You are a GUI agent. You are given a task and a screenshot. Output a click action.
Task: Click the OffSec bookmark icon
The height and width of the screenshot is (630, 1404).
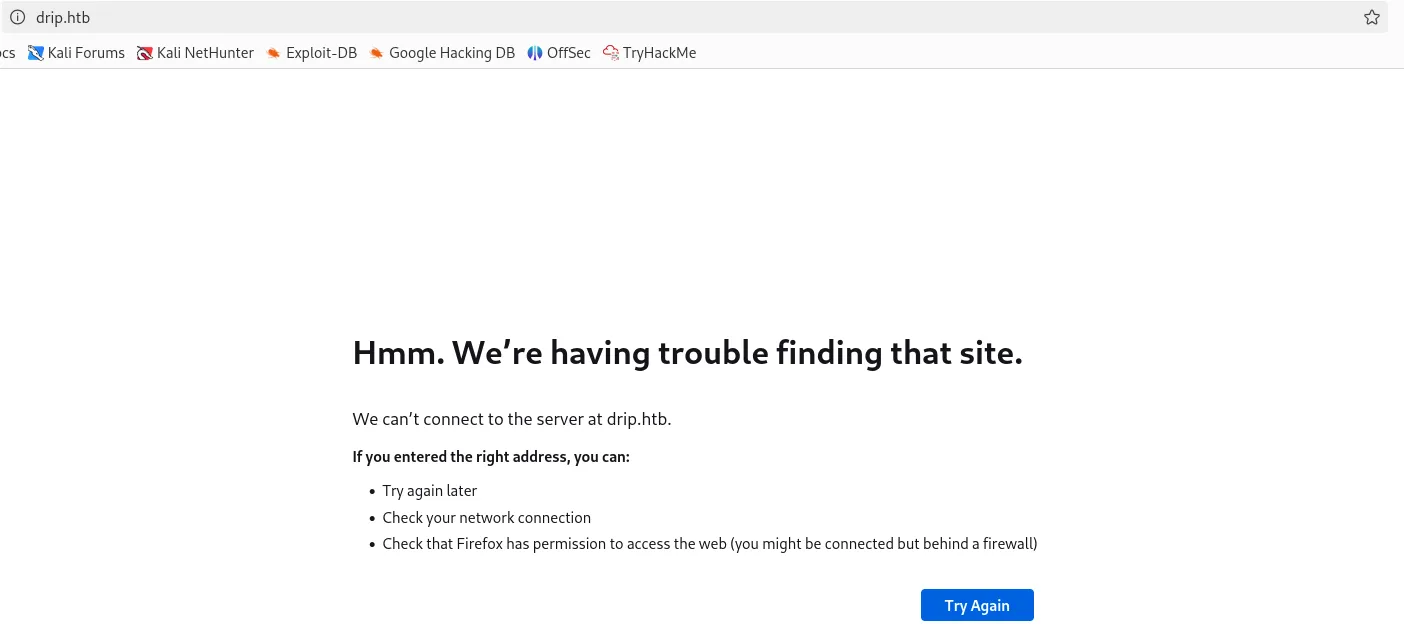point(535,53)
